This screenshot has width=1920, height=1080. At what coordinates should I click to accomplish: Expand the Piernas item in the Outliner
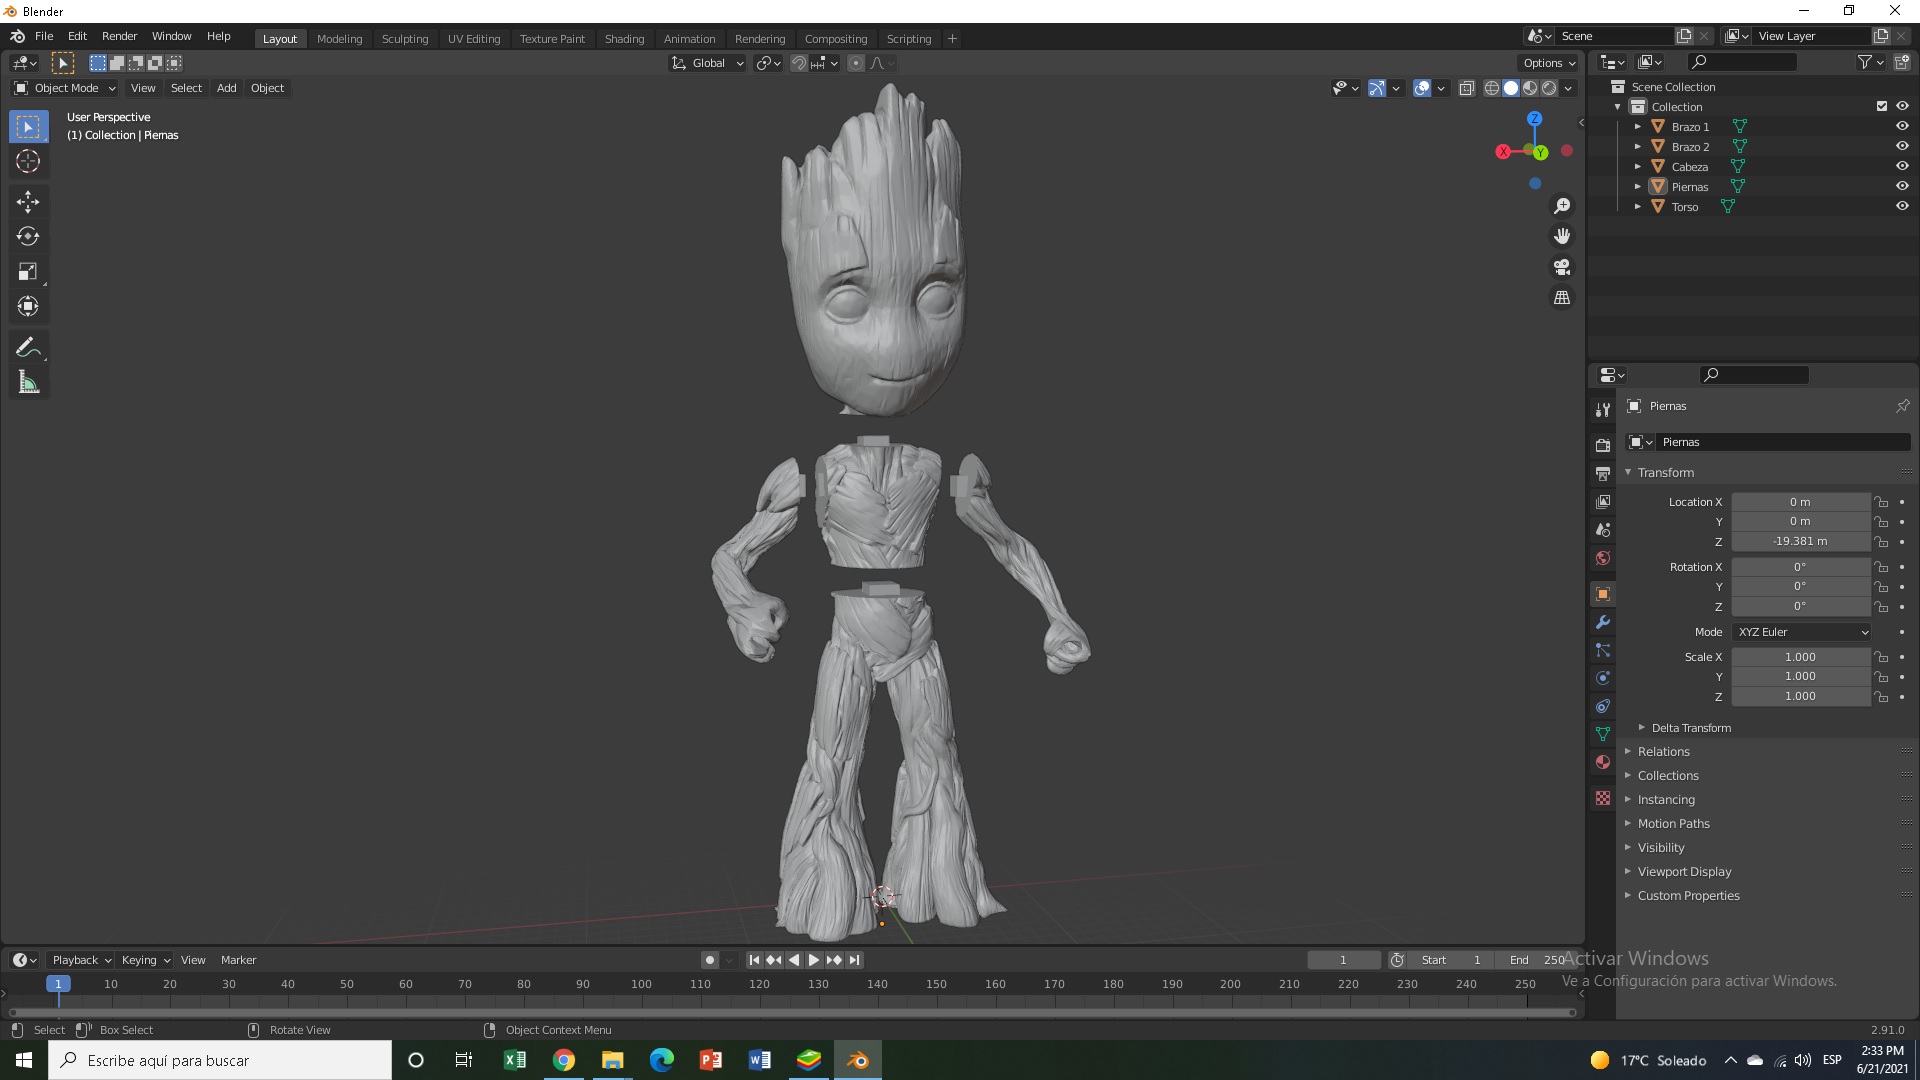(1637, 186)
